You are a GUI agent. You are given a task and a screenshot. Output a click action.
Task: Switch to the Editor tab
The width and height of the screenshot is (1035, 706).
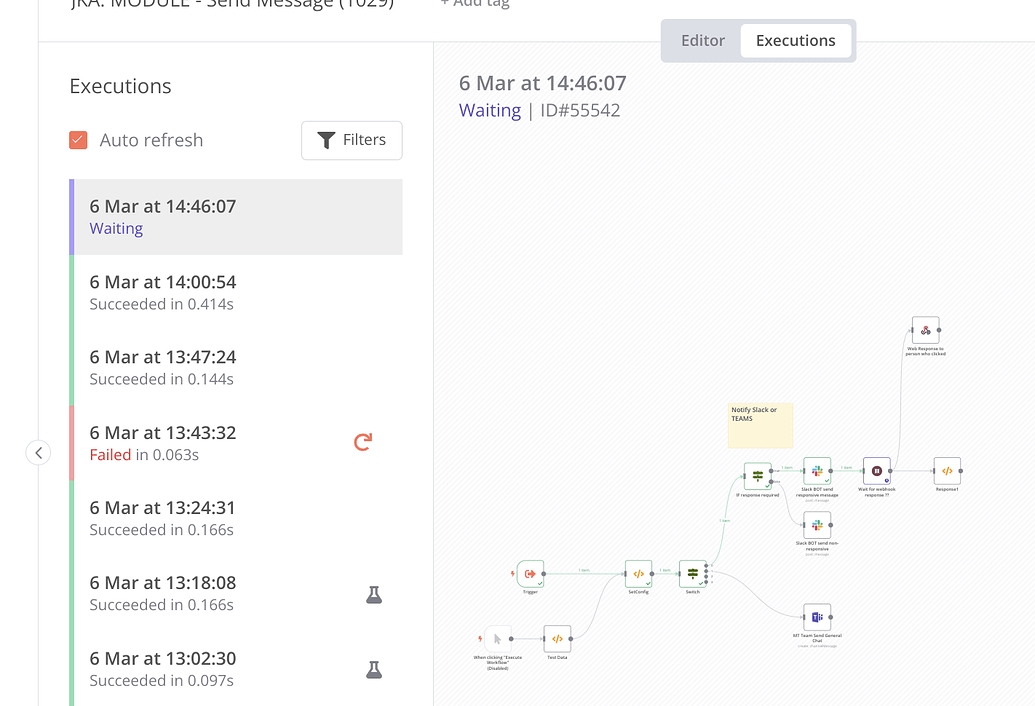click(703, 40)
